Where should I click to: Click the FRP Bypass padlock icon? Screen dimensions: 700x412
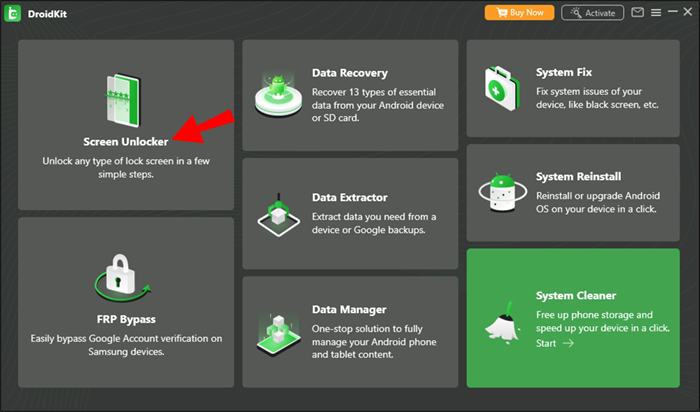[122, 277]
